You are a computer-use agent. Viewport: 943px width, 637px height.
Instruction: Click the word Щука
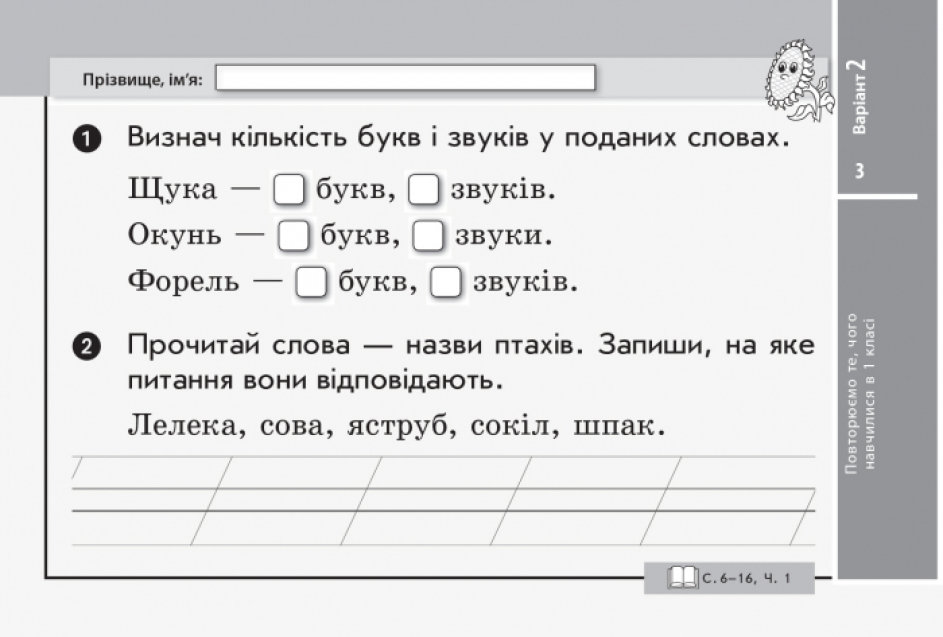[x=172, y=190]
